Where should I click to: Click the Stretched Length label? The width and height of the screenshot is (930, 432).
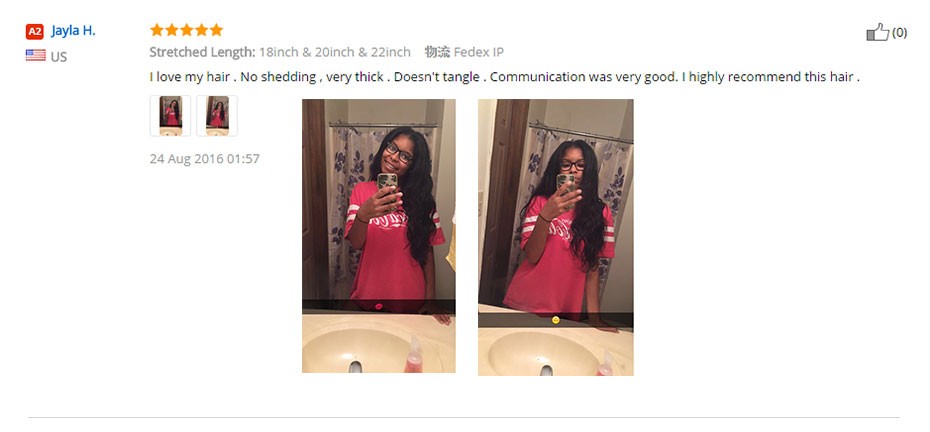(x=202, y=52)
